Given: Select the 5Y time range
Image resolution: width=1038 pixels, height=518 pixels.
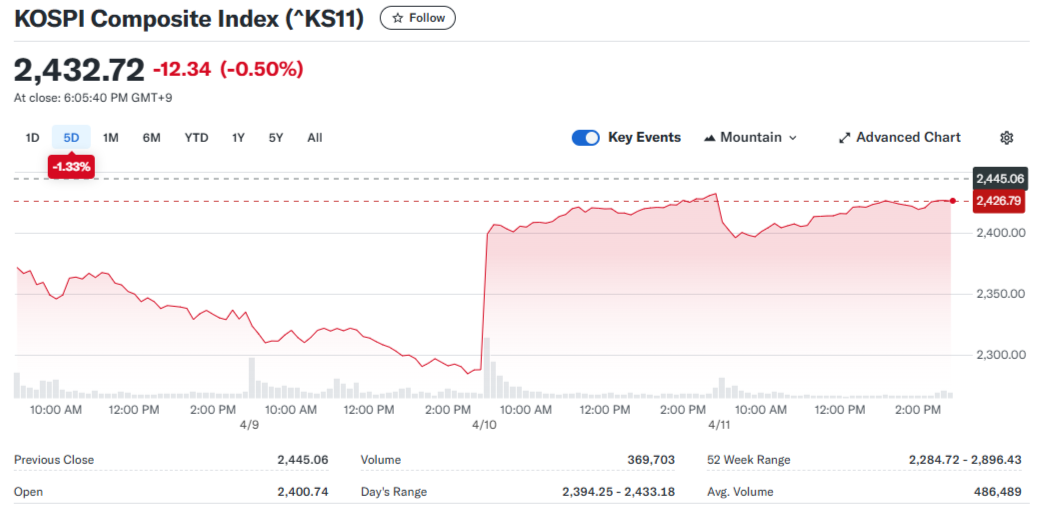Looking at the screenshot, I should pos(276,138).
